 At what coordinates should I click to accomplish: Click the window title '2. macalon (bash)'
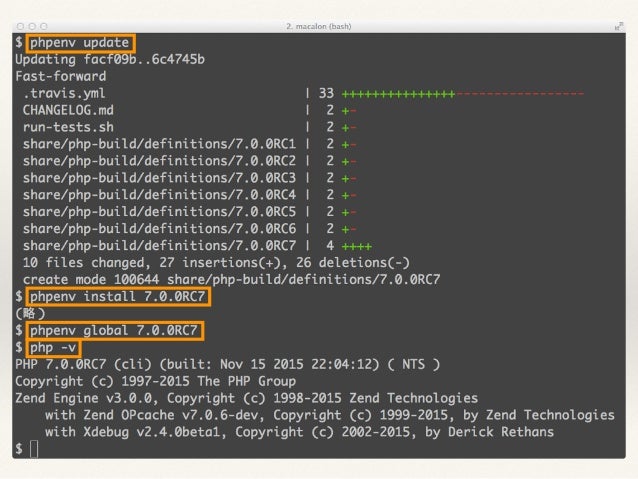[319, 26]
